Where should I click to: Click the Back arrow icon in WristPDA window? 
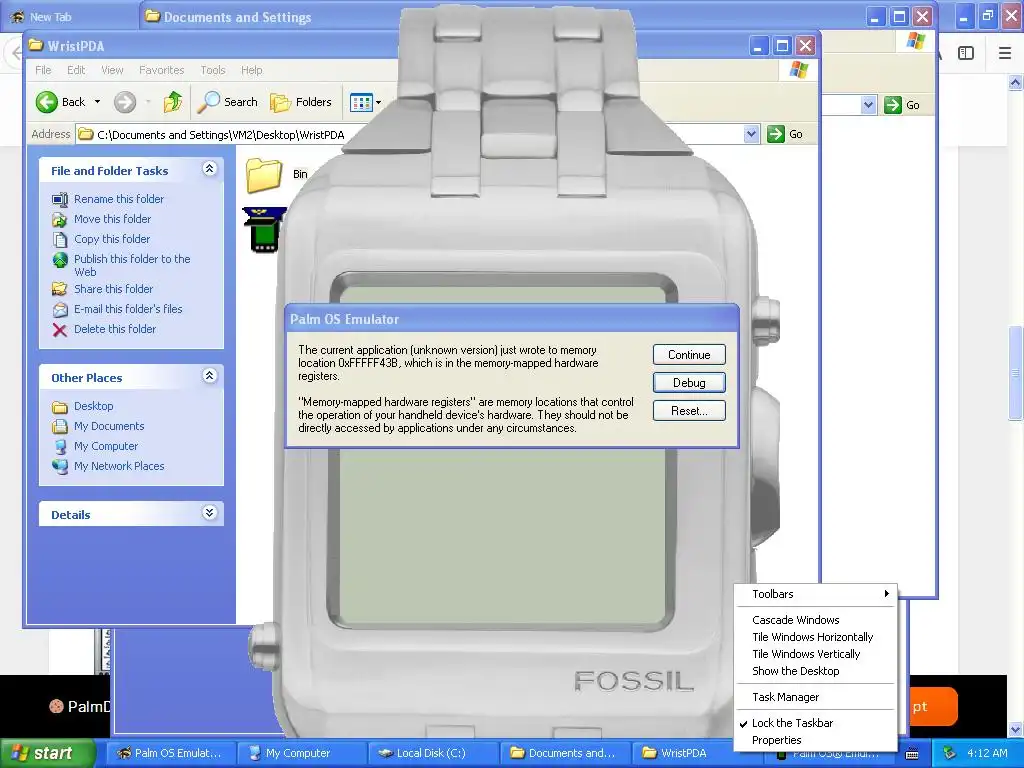coord(46,102)
